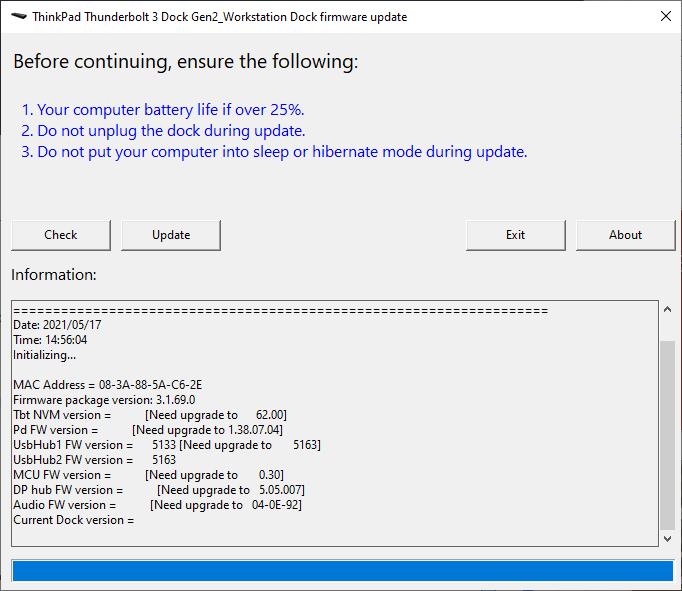Viewport: 682px width, 591px height.
Task: Start firmware with the Update button
Action: tap(171, 235)
